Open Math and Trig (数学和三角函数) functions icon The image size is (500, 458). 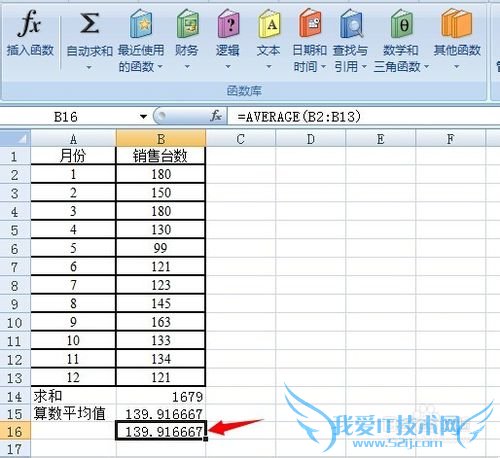pyautogui.click(x=401, y=23)
